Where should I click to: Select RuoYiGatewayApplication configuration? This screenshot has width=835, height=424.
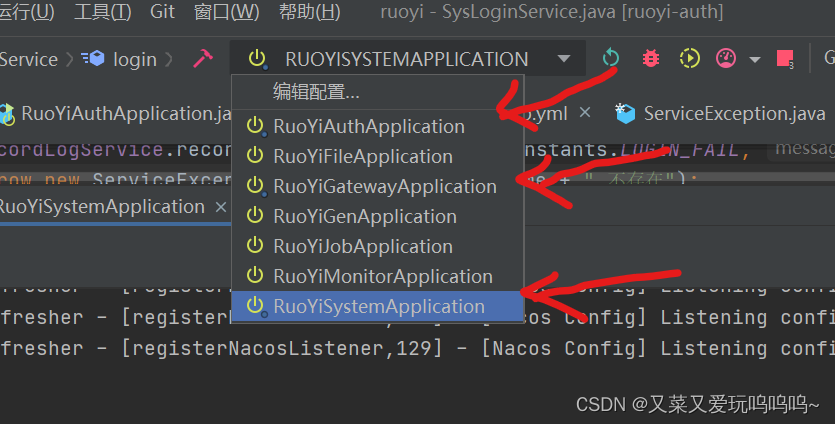[378, 186]
